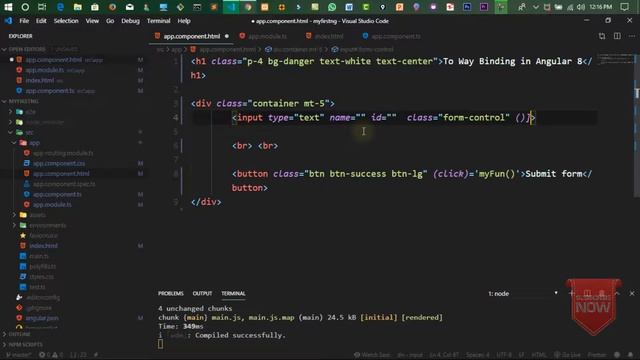Switch to the app.component.ts editor tab
The width and height of the screenshot is (640, 360).
click(x=395, y=36)
